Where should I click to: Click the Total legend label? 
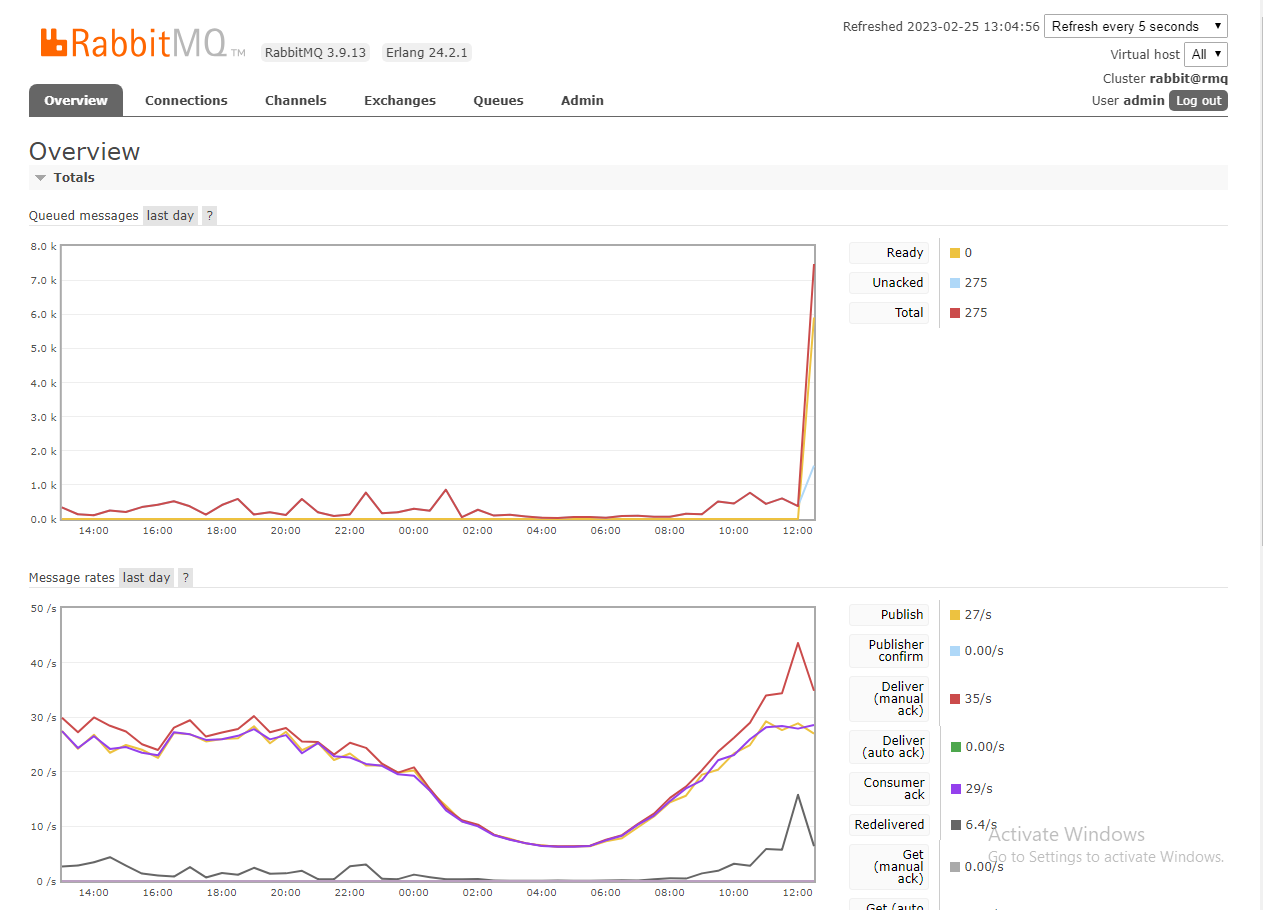coord(889,312)
